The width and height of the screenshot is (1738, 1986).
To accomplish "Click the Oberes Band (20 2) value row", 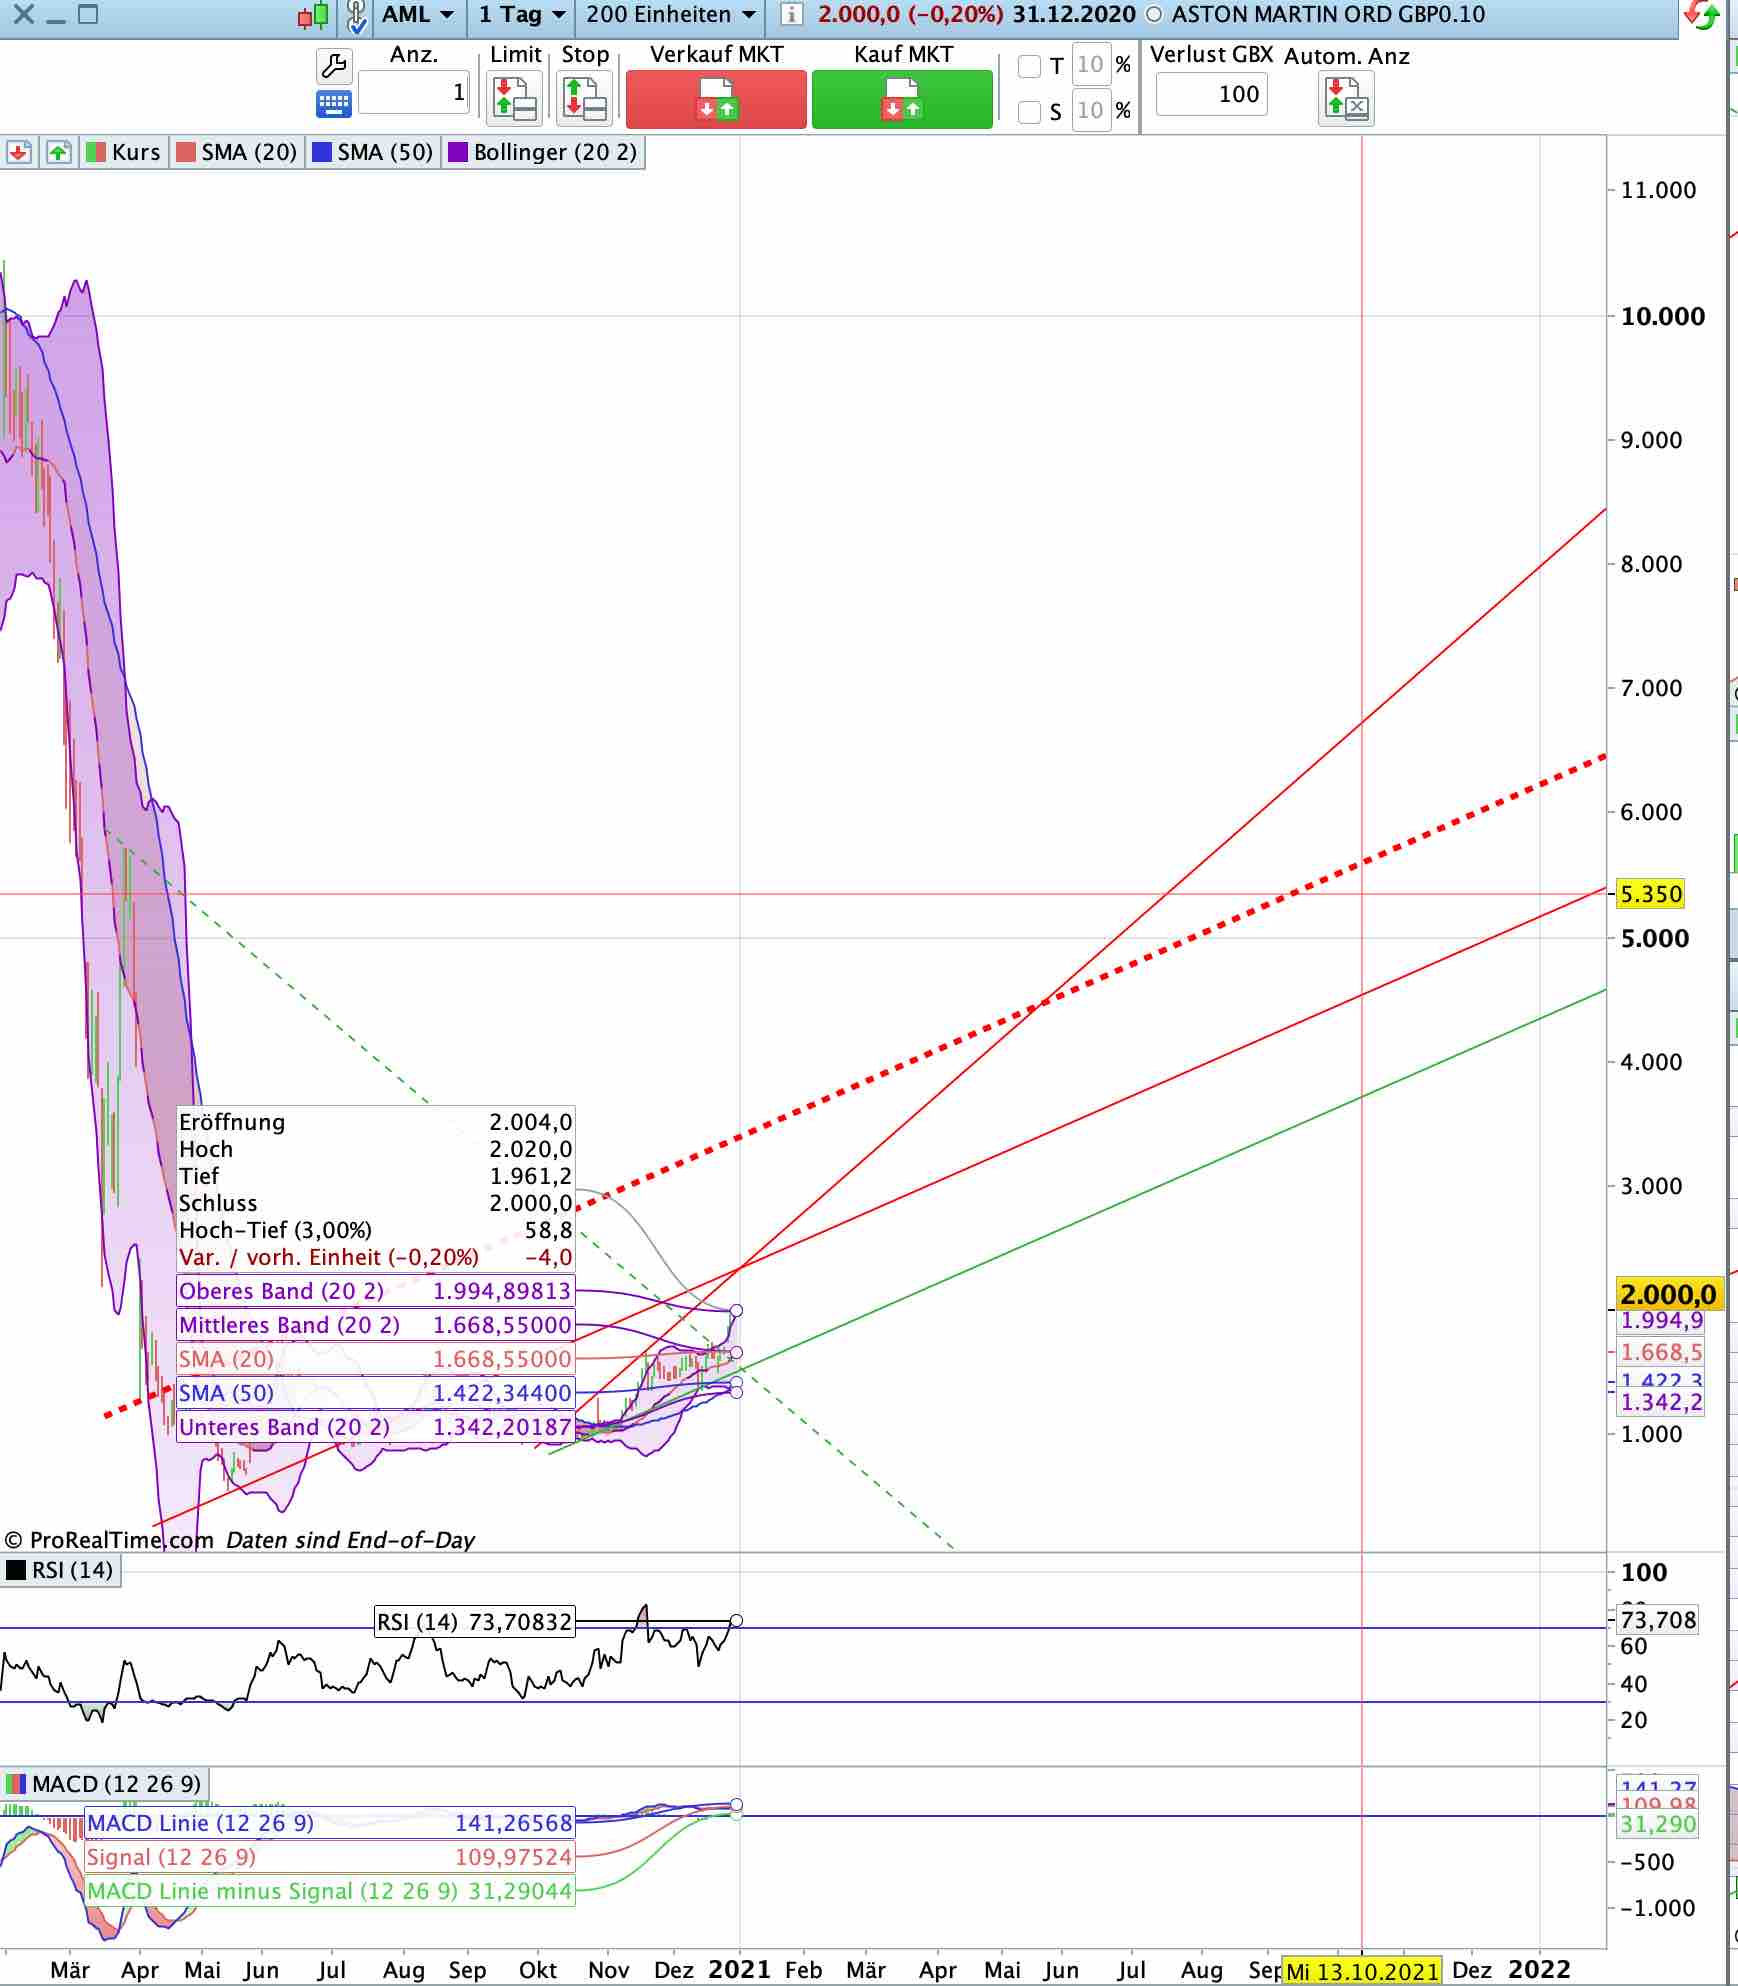I will 376,1291.
